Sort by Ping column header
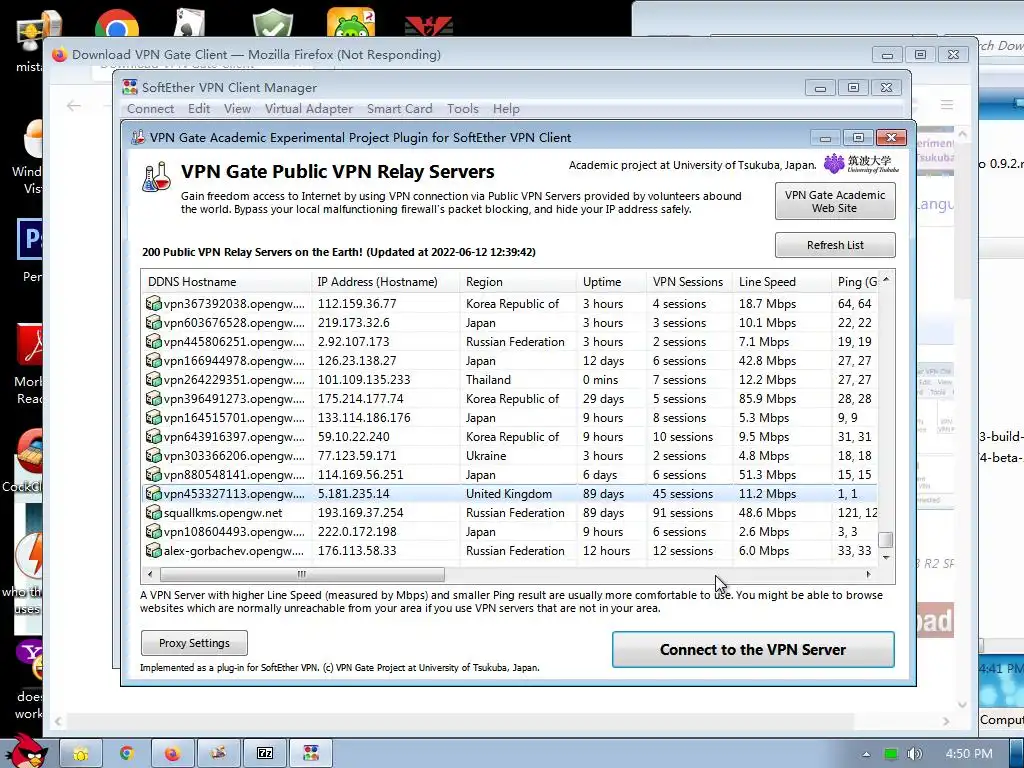Screen dimensions: 1024x768 click(855, 282)
